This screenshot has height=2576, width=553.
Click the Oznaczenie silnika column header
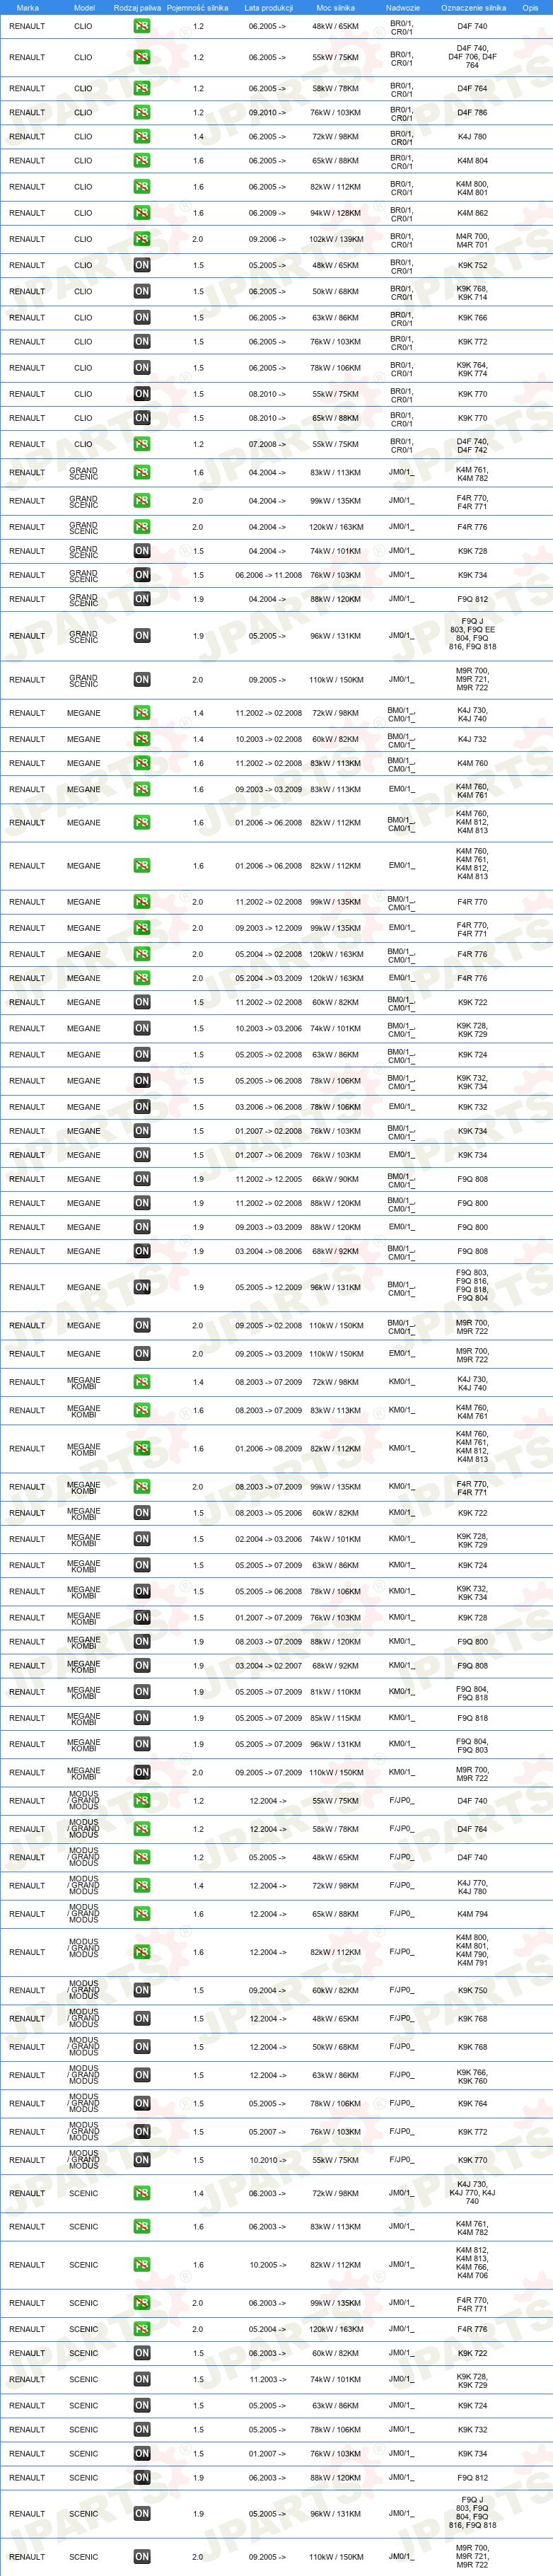(x=473, y=8)
